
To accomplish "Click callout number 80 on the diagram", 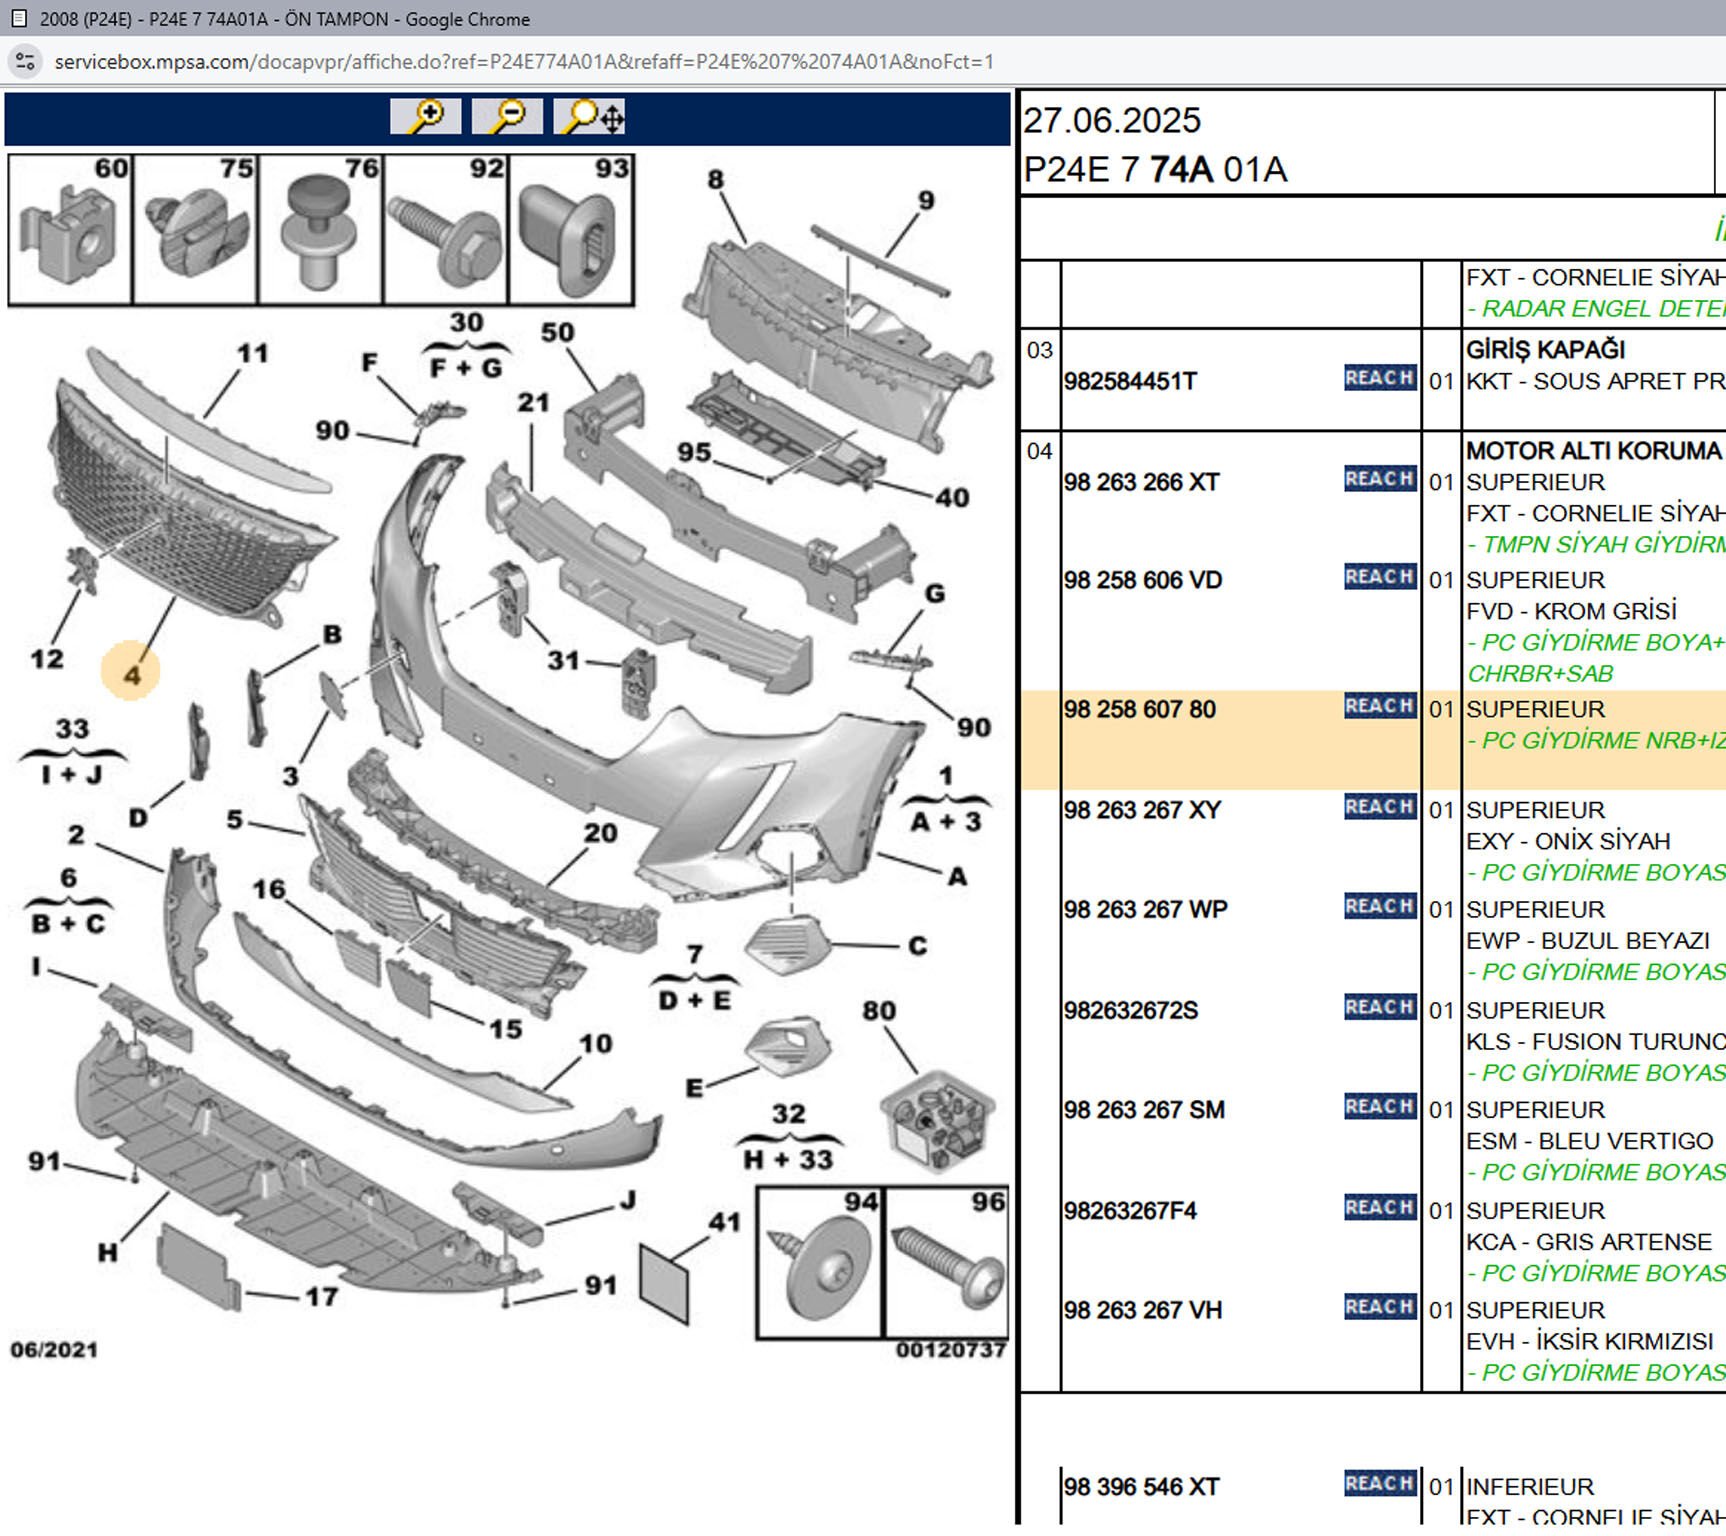I will pyautogui.click(x=879, y=1011).
